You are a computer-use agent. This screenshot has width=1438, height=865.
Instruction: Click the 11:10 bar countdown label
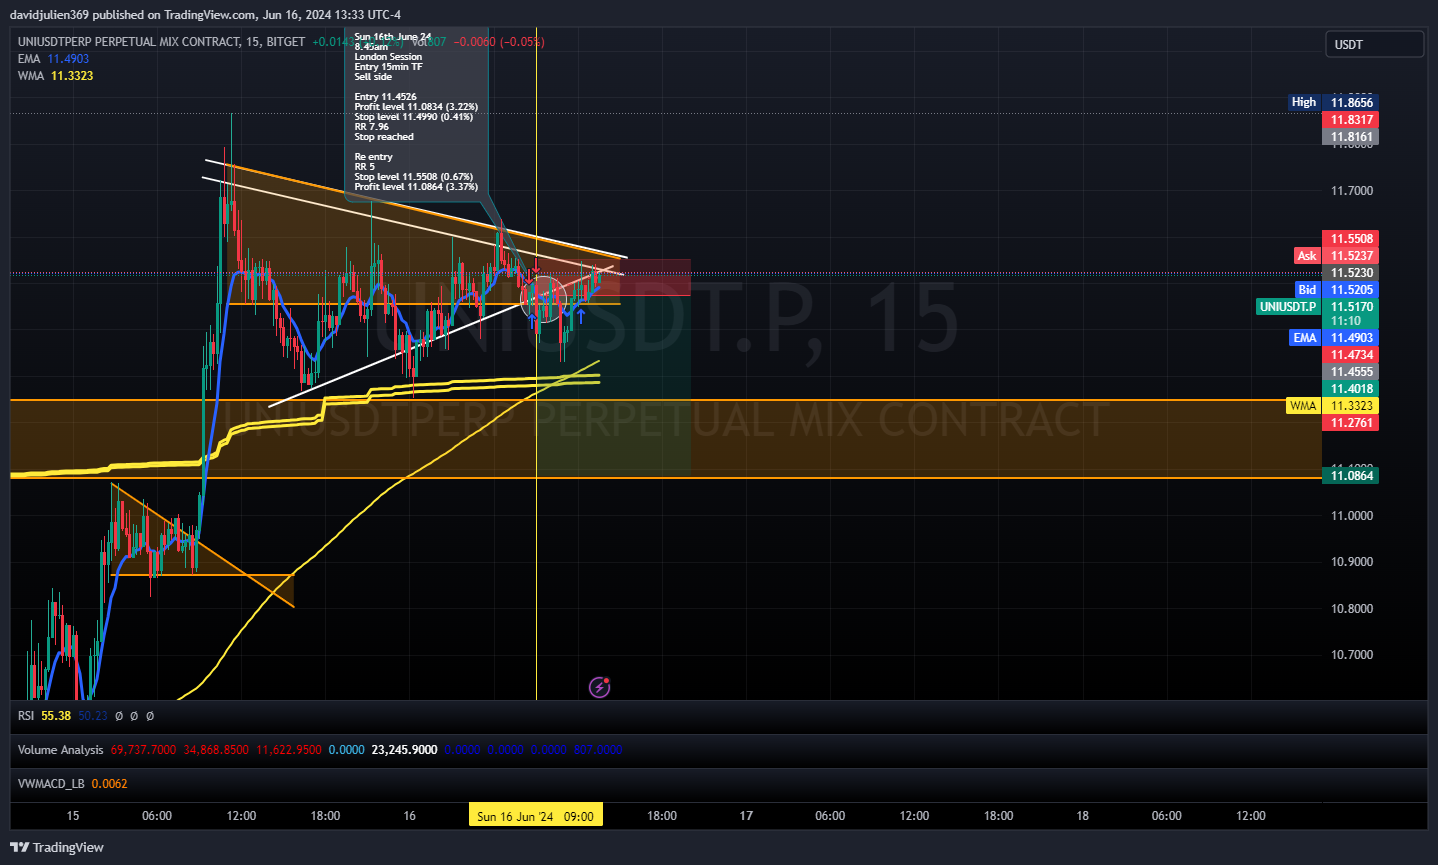[x=1346, y=321]
